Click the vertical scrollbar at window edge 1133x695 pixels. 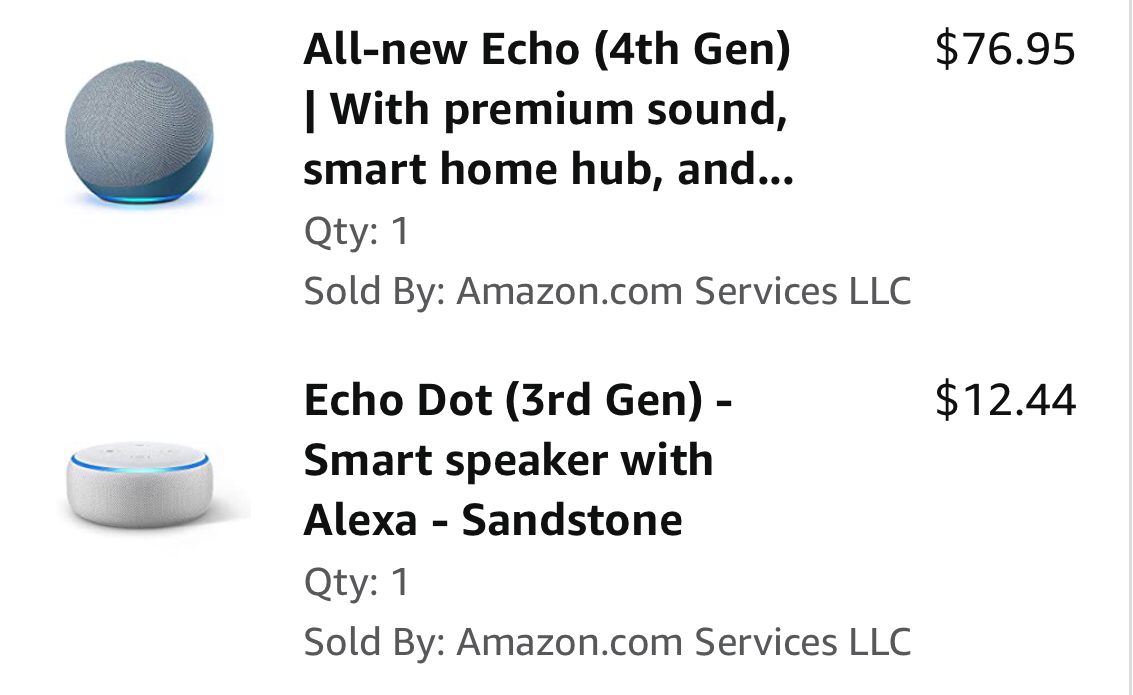tap(1129, 348)
